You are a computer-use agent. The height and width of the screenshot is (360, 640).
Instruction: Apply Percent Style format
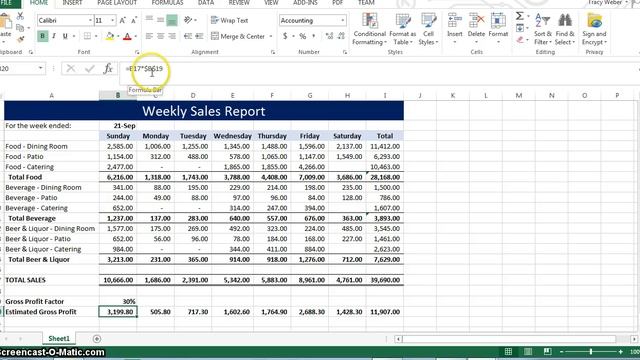point(302,36)
